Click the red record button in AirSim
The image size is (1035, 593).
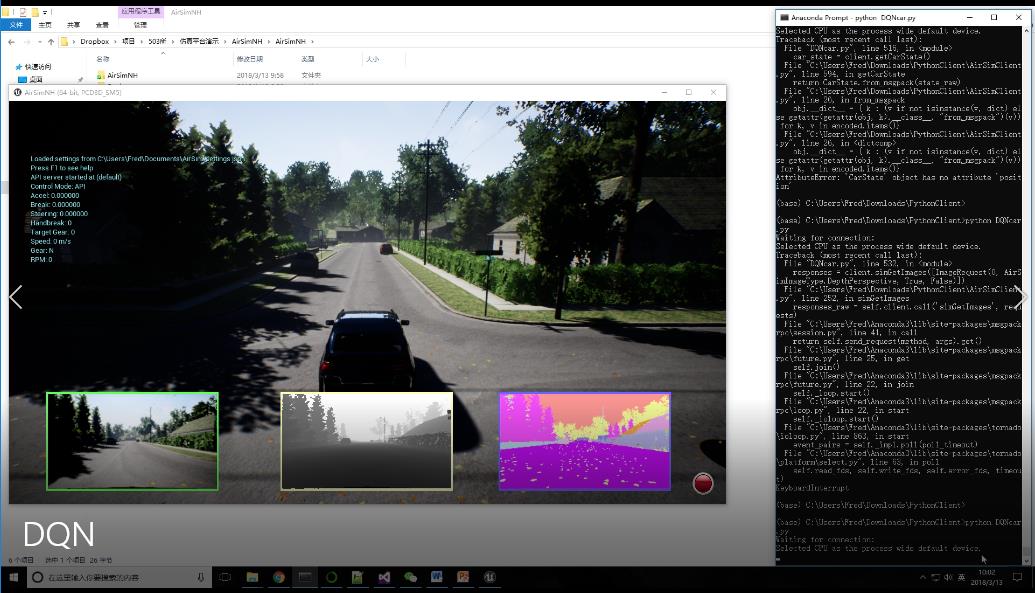point(703,484)
